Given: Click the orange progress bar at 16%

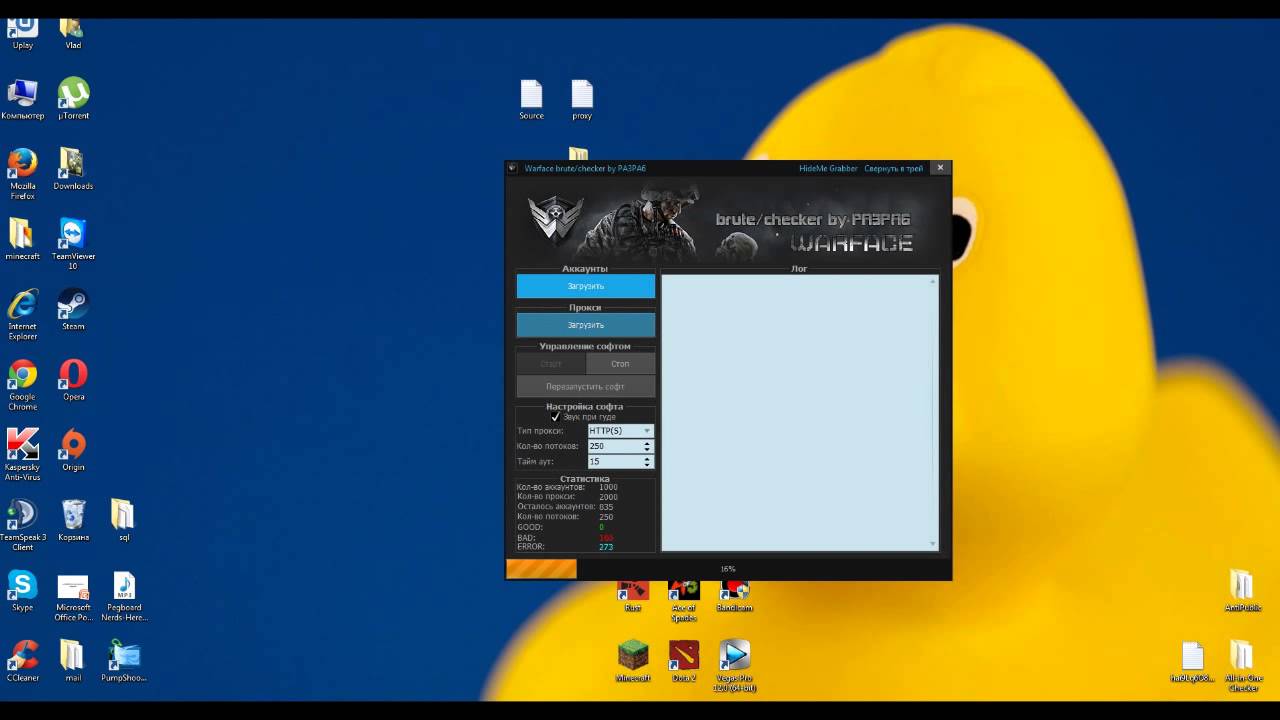Looking at the screenshot, I should point(542,569).
